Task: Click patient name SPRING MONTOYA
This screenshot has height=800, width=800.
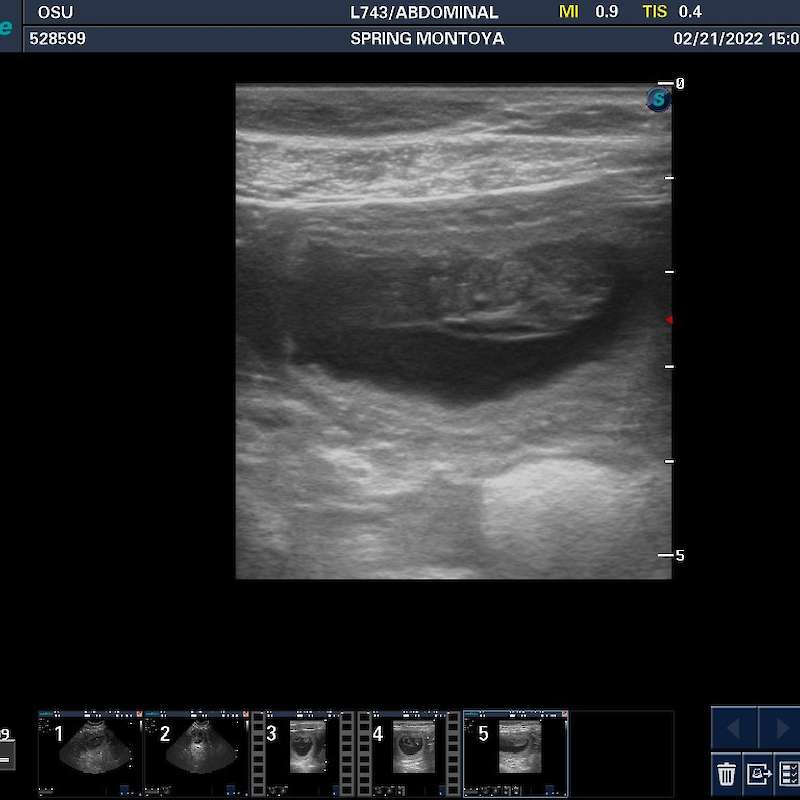Action: pos(427,39)
